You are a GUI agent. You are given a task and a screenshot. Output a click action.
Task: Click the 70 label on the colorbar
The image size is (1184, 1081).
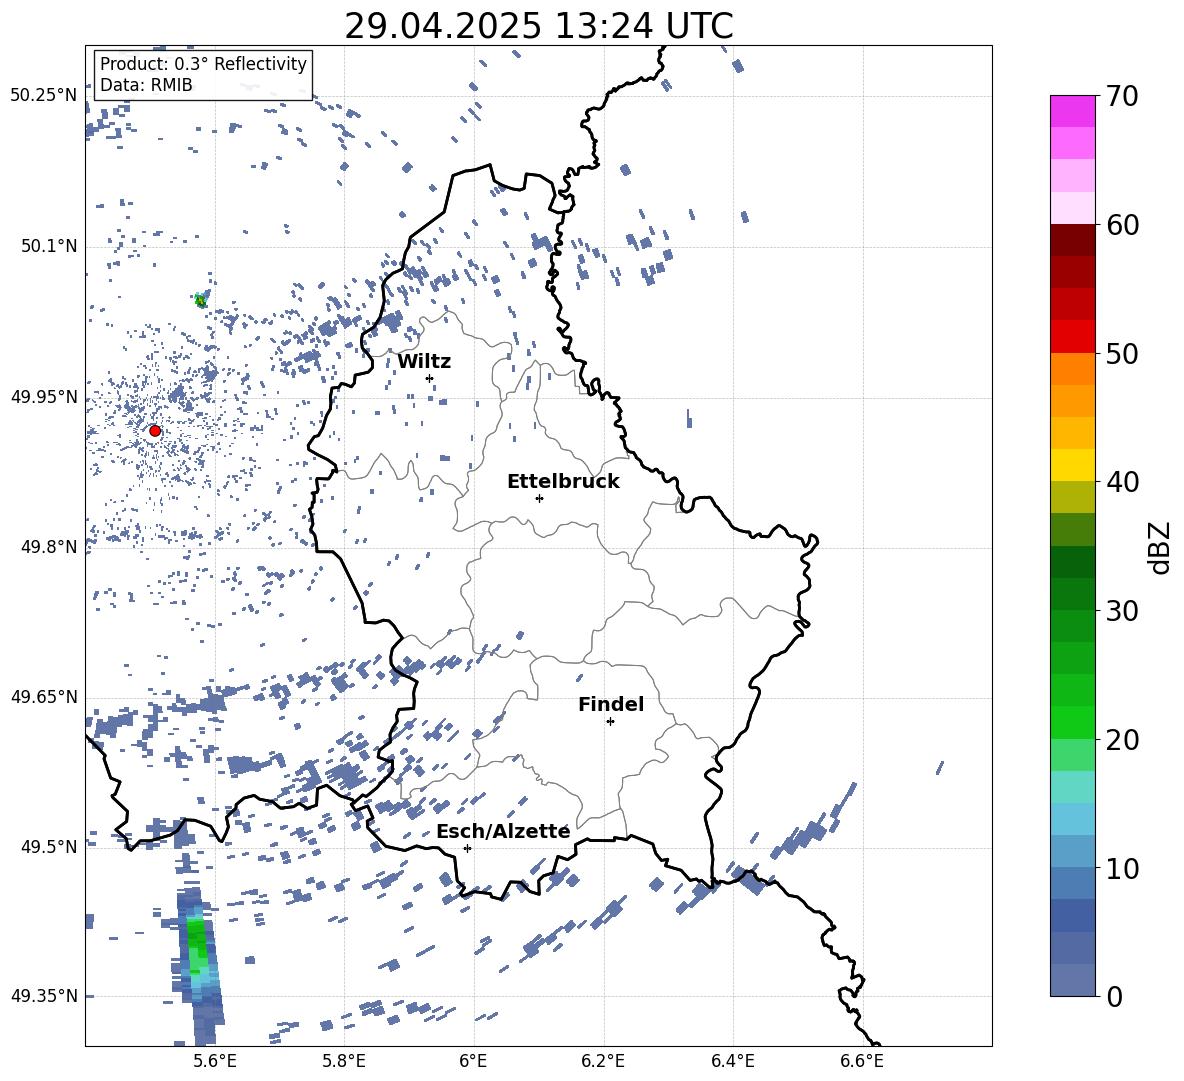click(1123, 97)
